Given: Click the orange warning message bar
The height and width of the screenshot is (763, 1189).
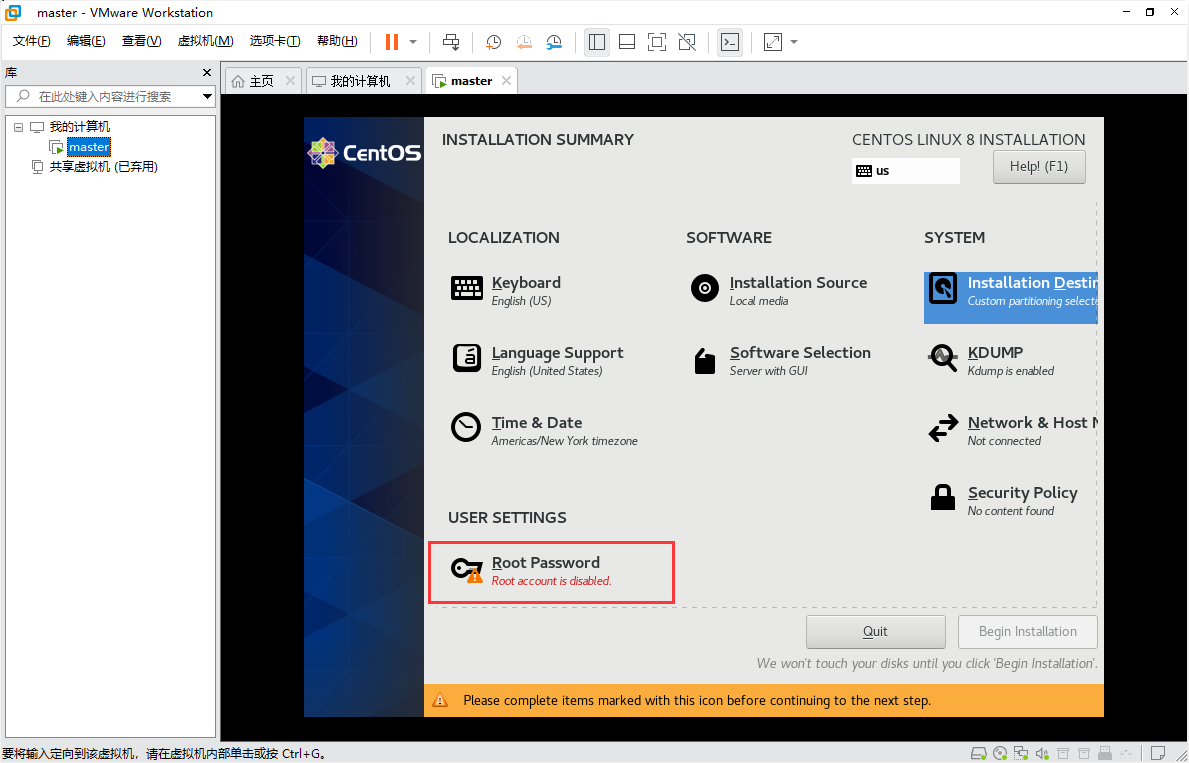Looking at the screenshot, I should [764, 700].
